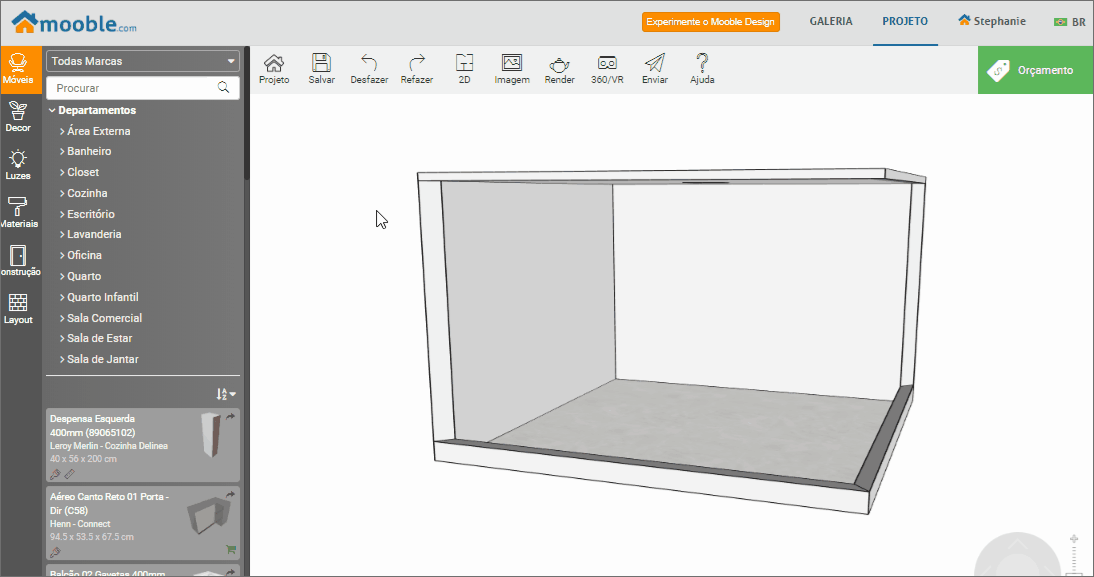Screen dimensions: 1094x577
Task: Open the Materiais paint roller section
Action: (x=18, y=213)
